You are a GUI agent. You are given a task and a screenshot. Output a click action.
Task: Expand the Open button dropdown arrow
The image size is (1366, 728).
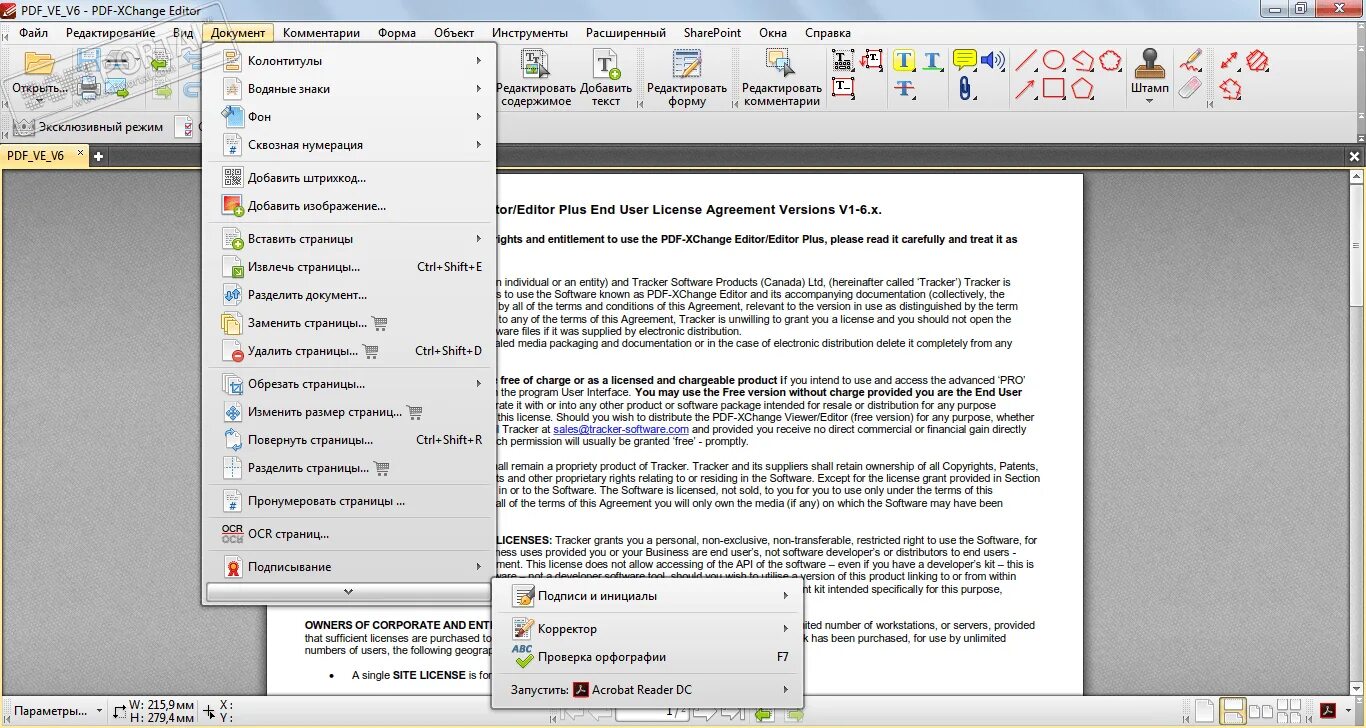click(x=39, y=101)
